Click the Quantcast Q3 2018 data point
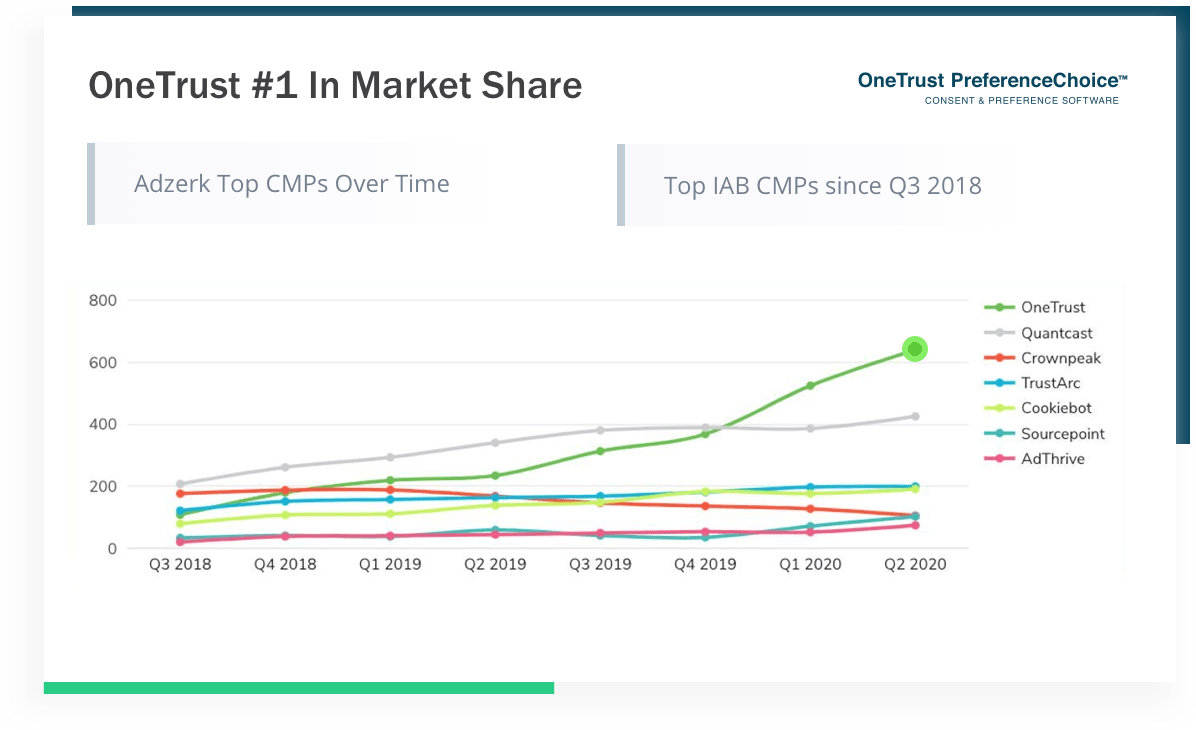The width and height of the screenshot is (1196, 730). click(x=180, y=484)
